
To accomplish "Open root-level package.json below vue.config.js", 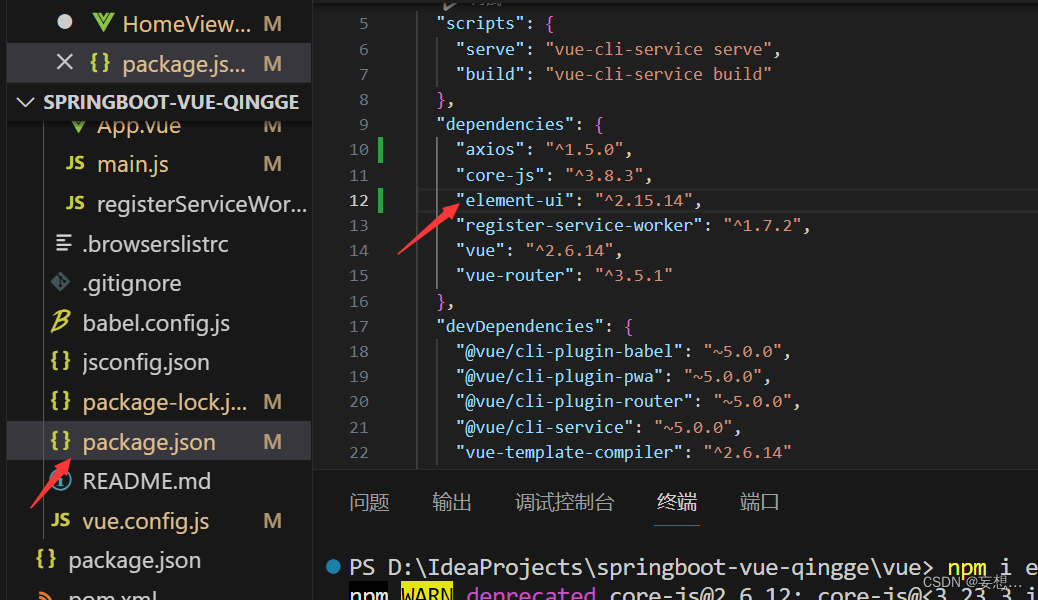I will pos(135,561).
